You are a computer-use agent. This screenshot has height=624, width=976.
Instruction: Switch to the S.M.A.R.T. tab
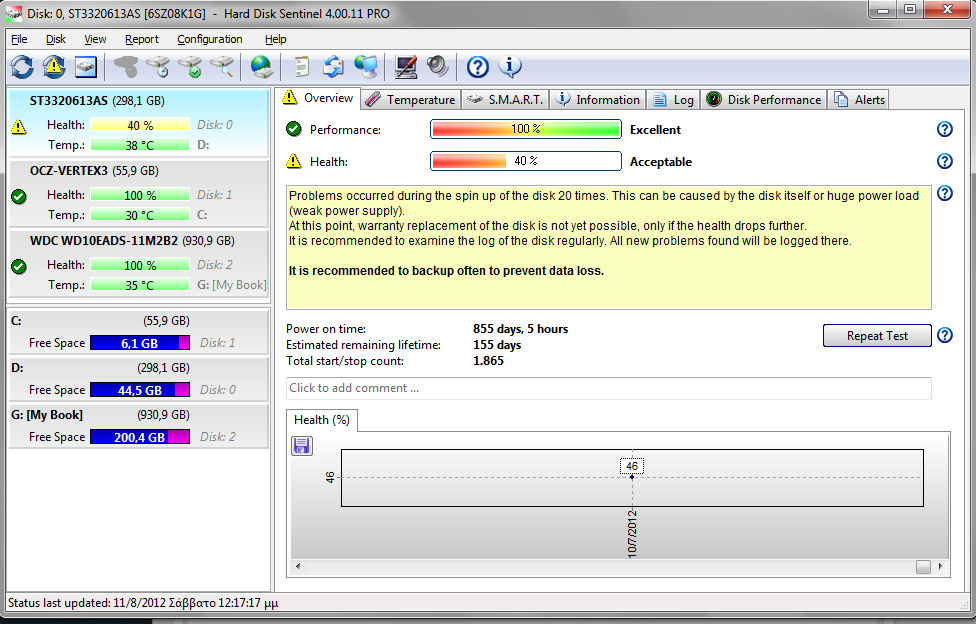[505, 100]
